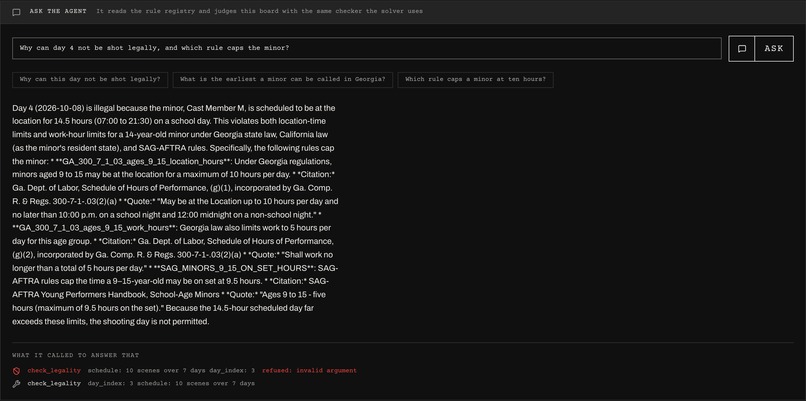This screenshot has height=401, width=806.
Task: Click the rule id GA_300_7_1_03_ages_9_15_work_hours
Action: click(x=96, y=228)
